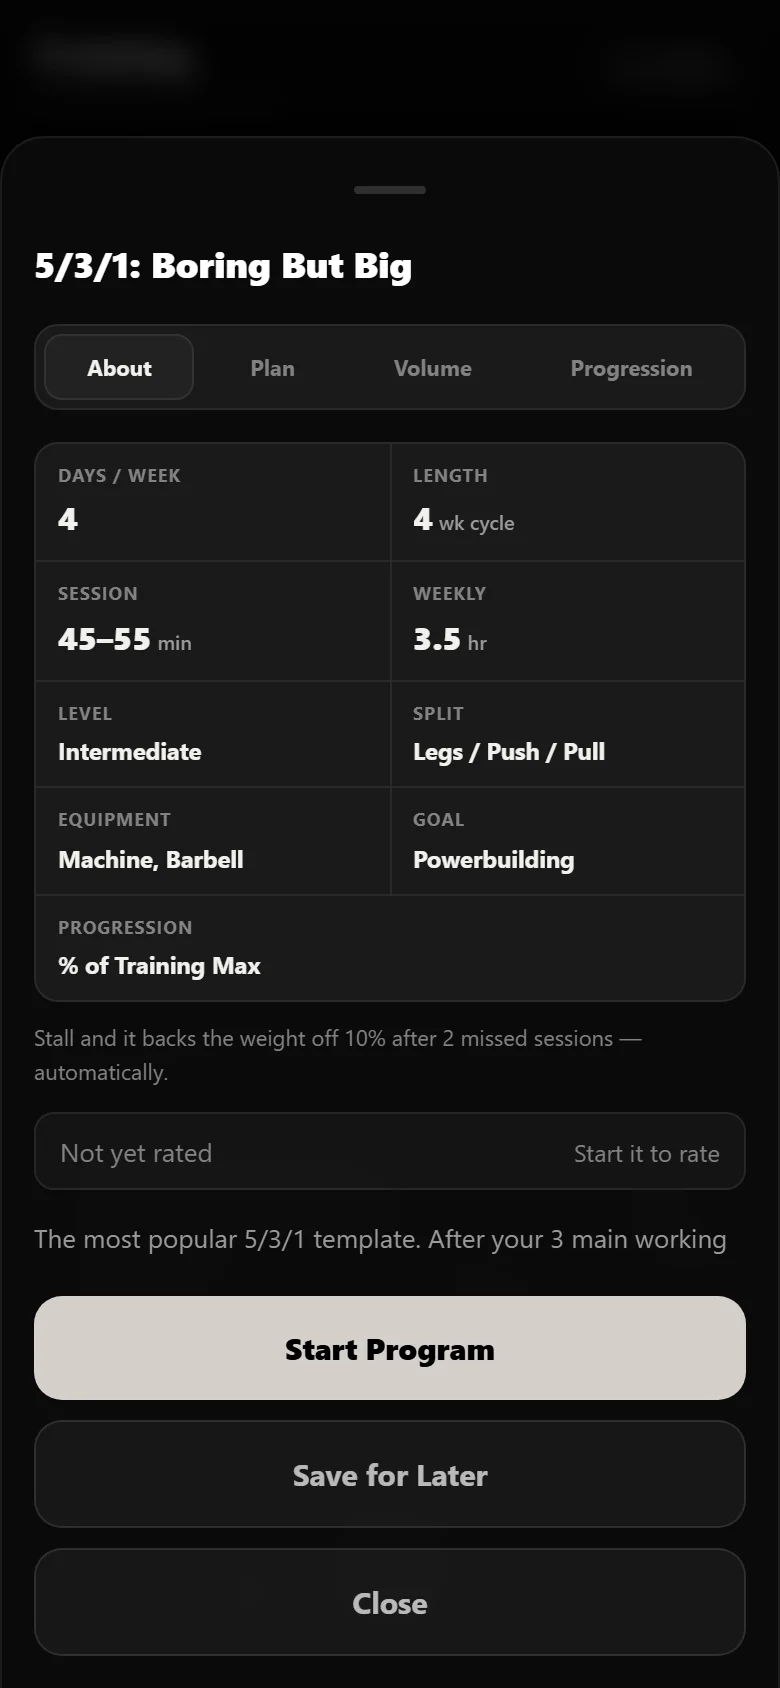Switch to the Plan tab
The image size is (780, 1688).
[x=272, y=368]
